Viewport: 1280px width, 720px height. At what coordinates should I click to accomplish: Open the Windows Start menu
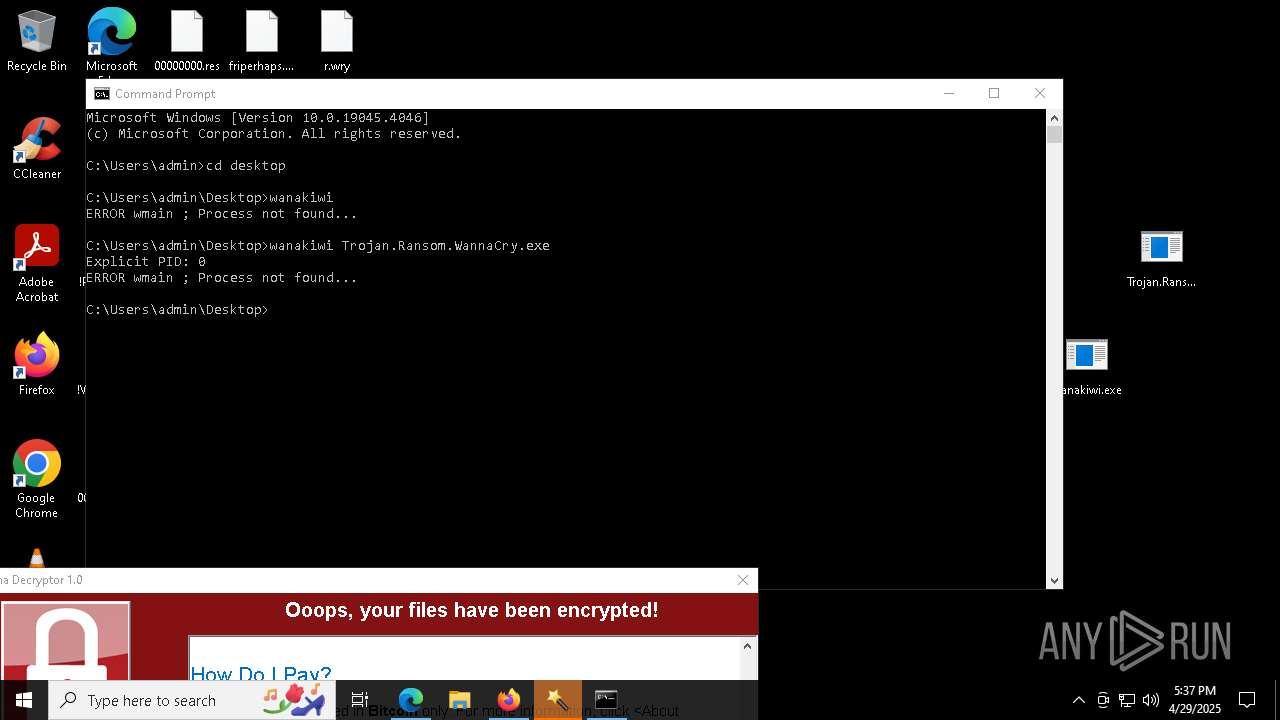point(24,700)
